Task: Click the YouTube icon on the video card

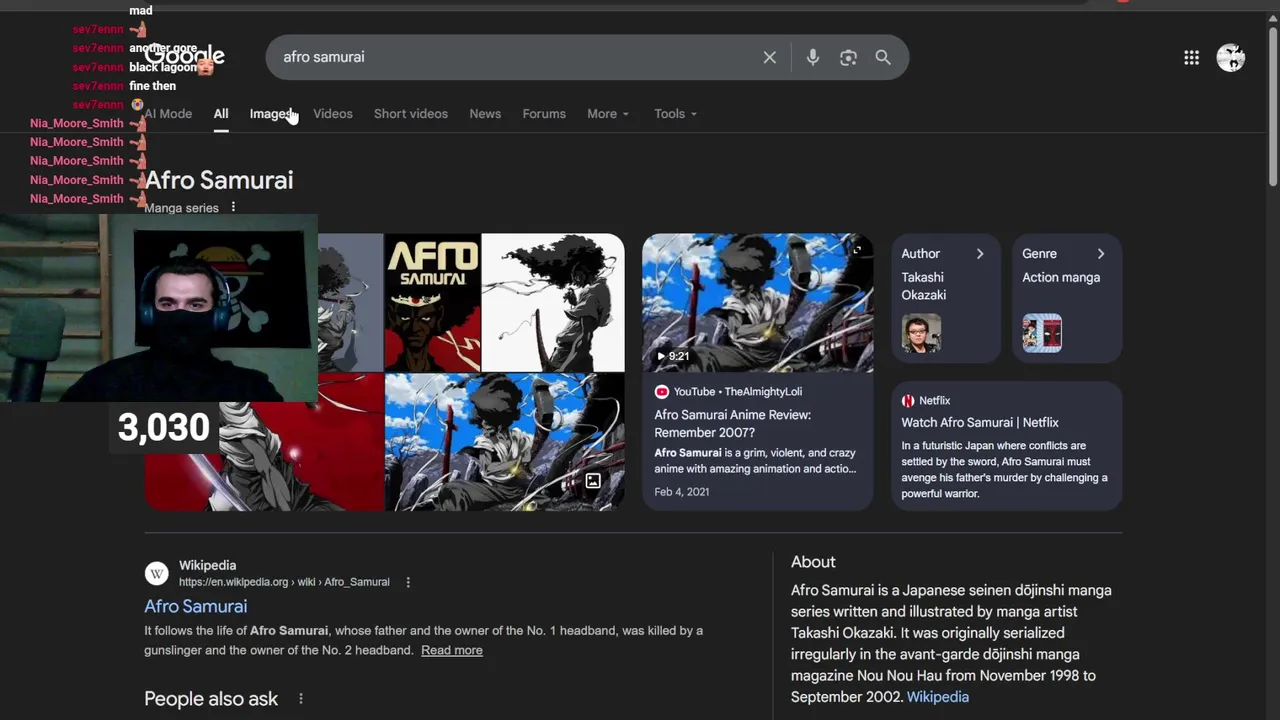Action: [x=661, y=392]
